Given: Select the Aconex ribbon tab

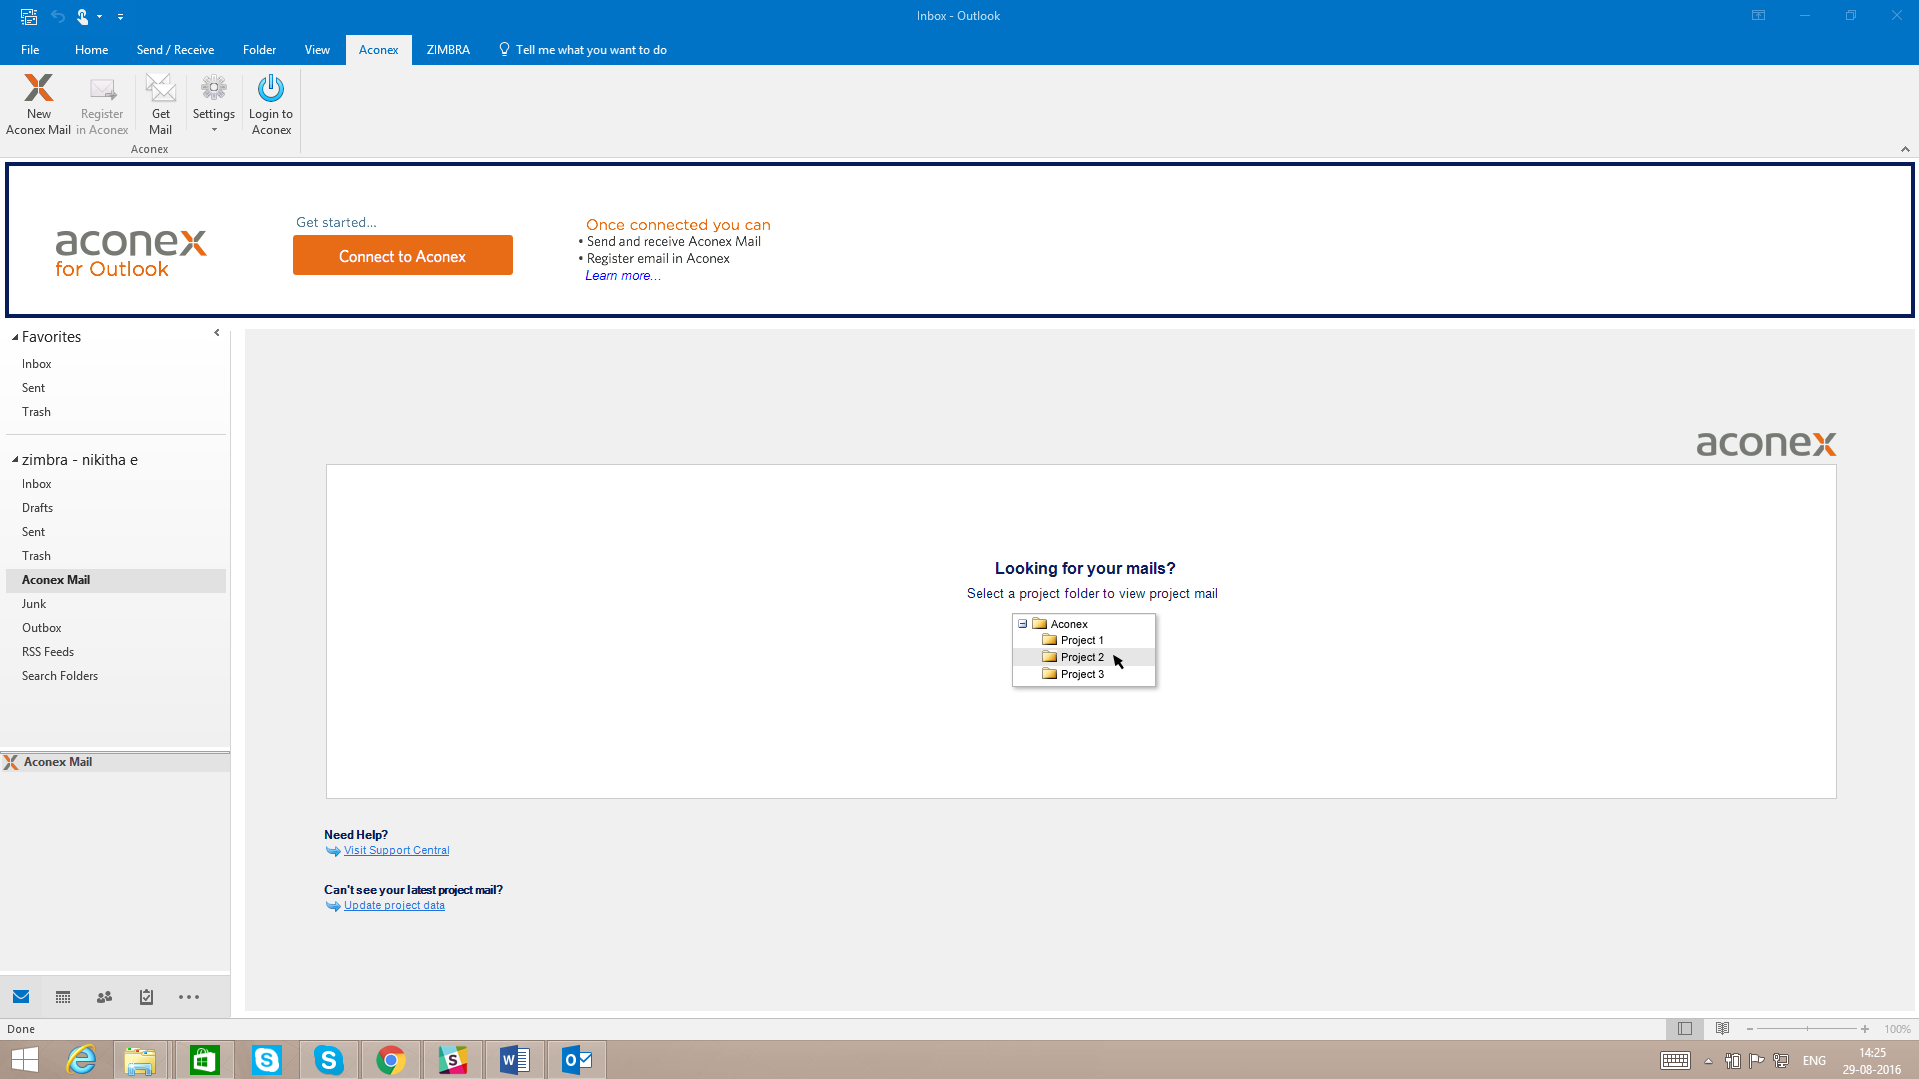Looking at the screenshot, I should pos(378,50).
